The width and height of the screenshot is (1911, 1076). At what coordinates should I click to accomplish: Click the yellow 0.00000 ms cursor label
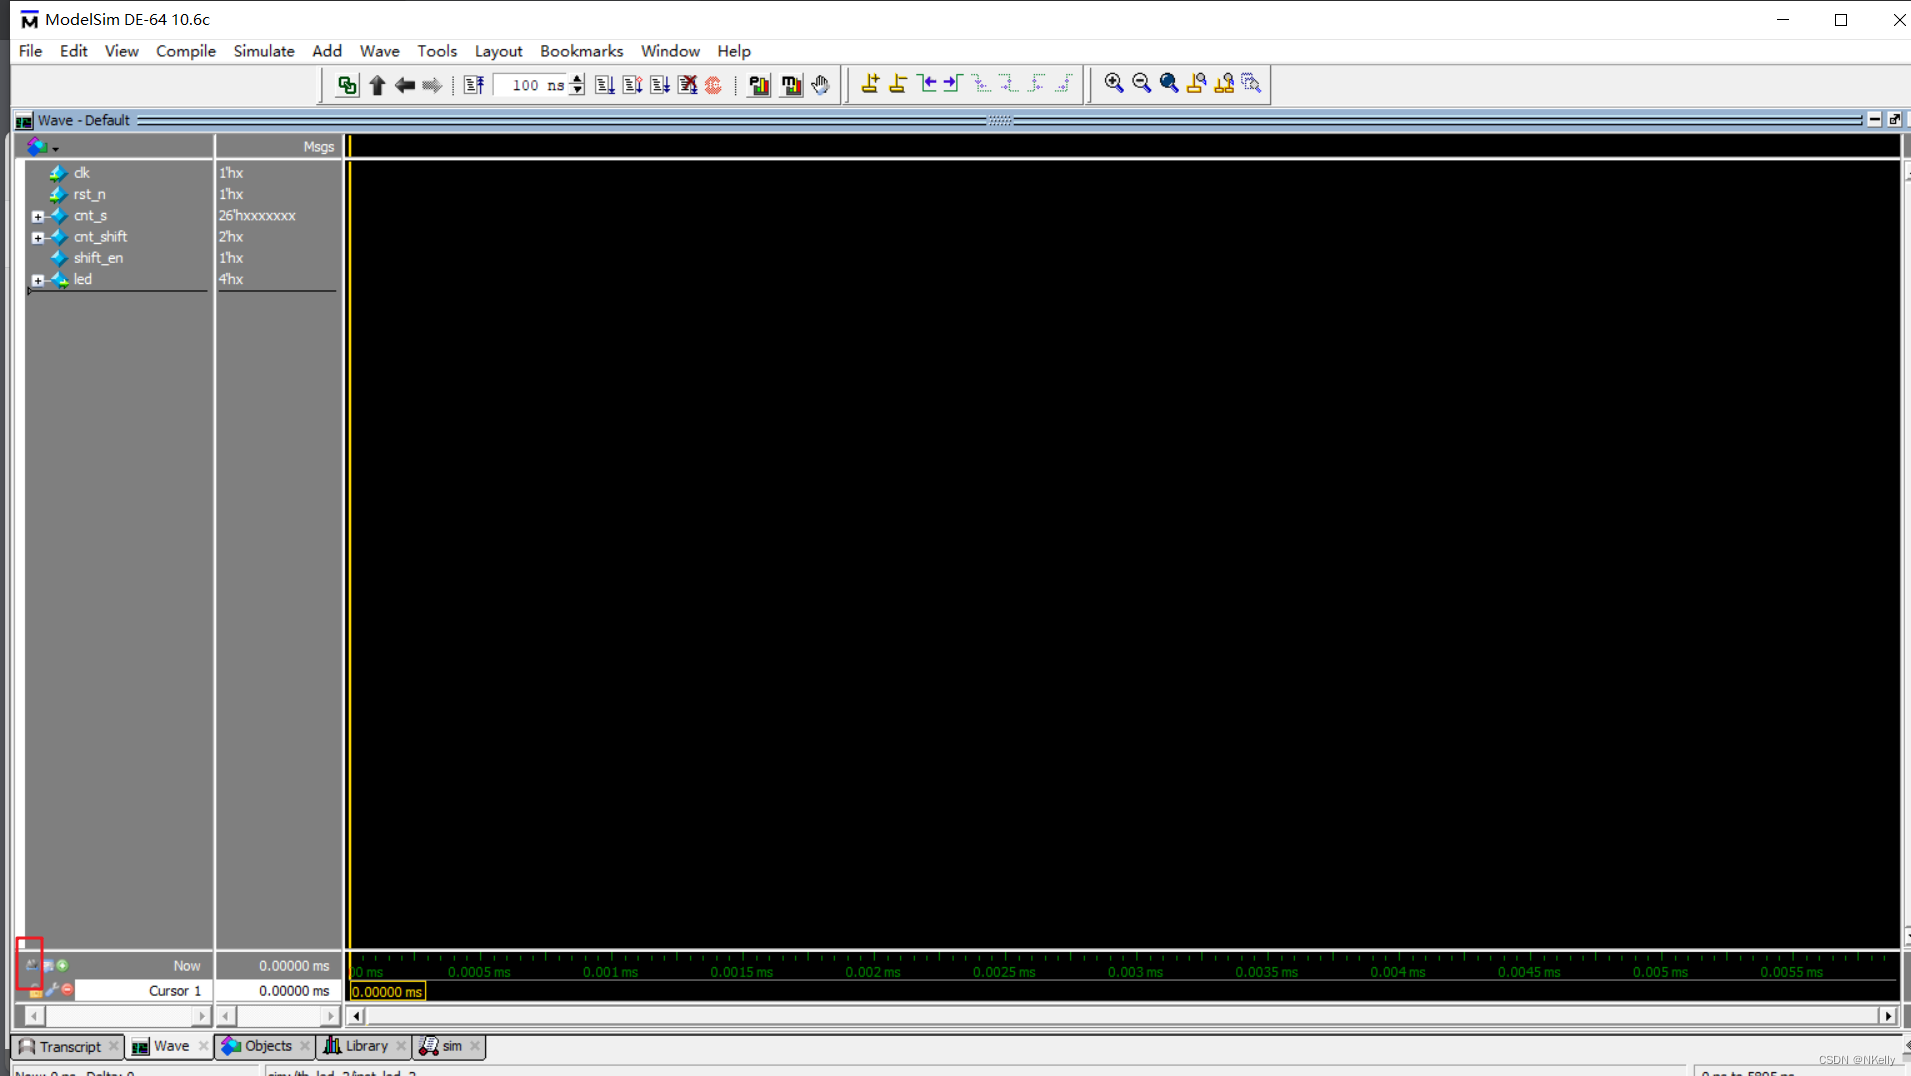(387, 992)
